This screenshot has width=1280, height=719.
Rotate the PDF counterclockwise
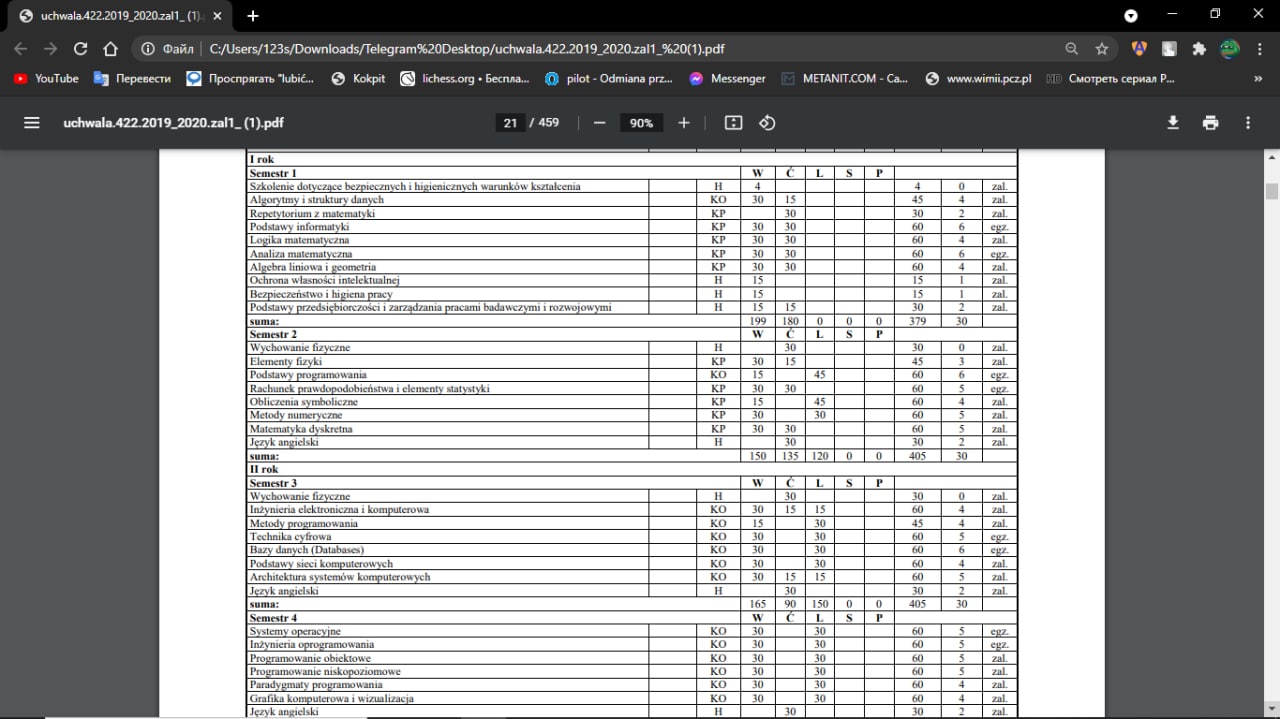767,122
